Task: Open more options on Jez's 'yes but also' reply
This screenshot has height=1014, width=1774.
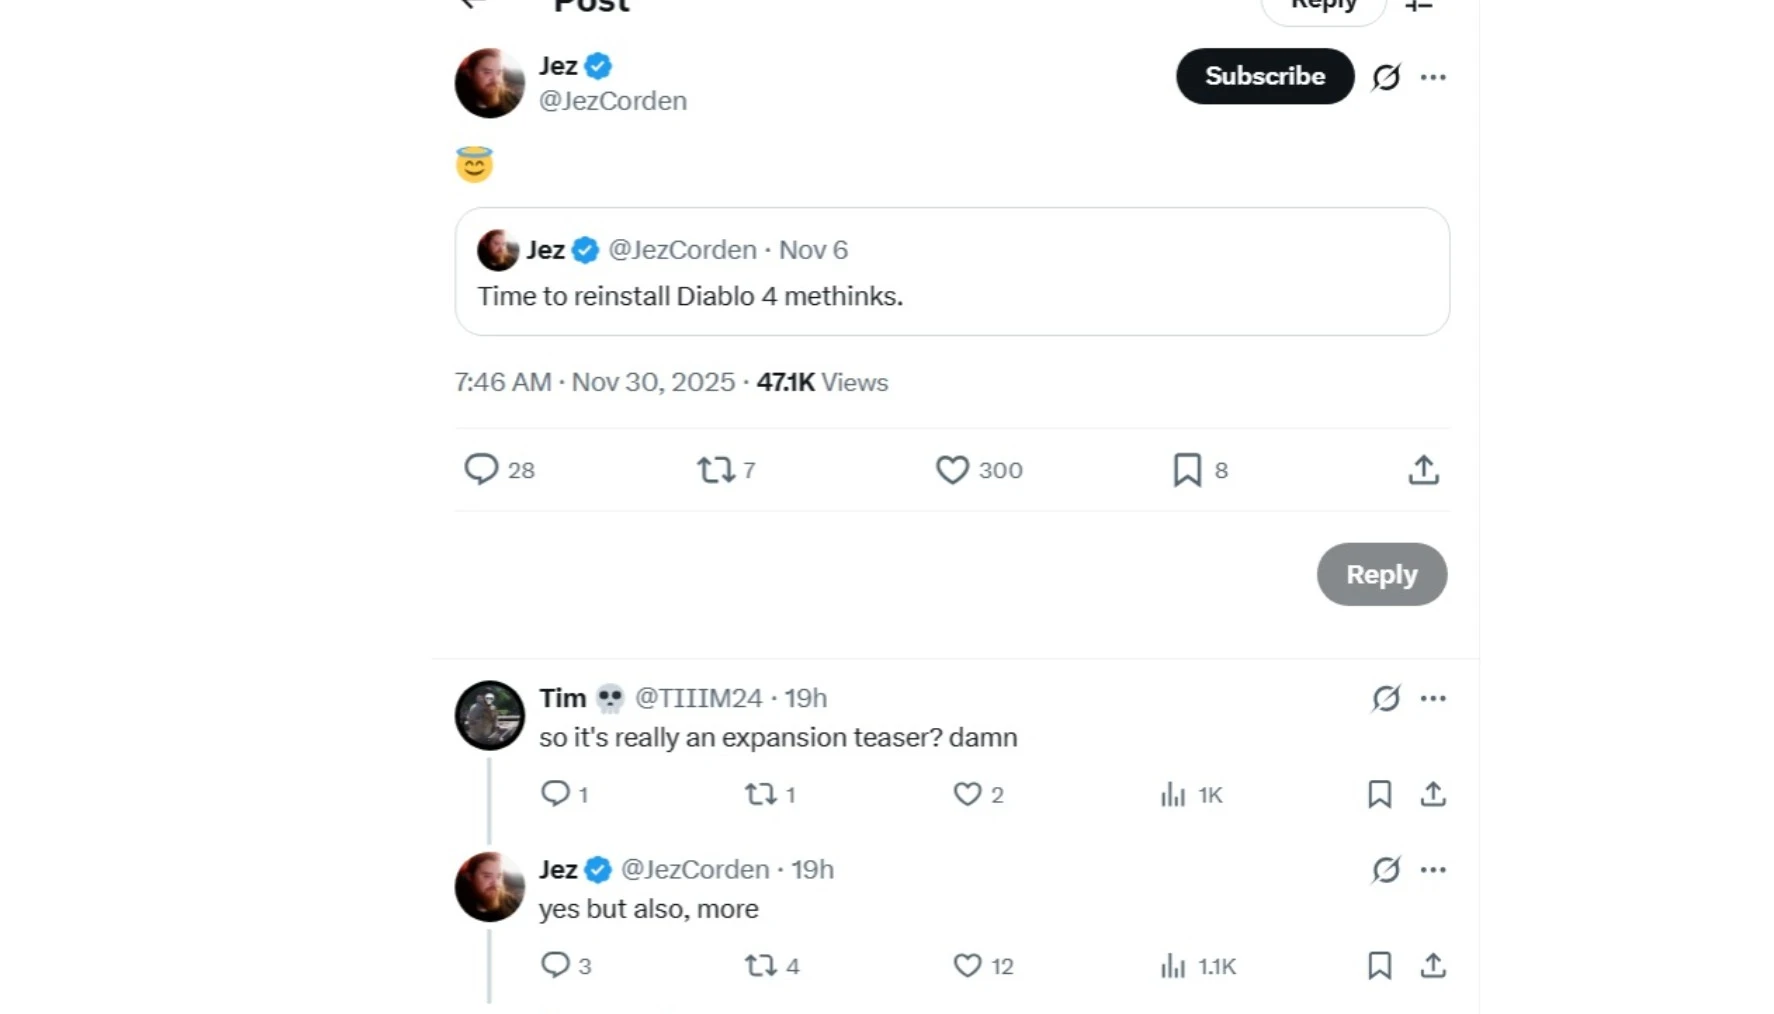Action: point(1433,870)
